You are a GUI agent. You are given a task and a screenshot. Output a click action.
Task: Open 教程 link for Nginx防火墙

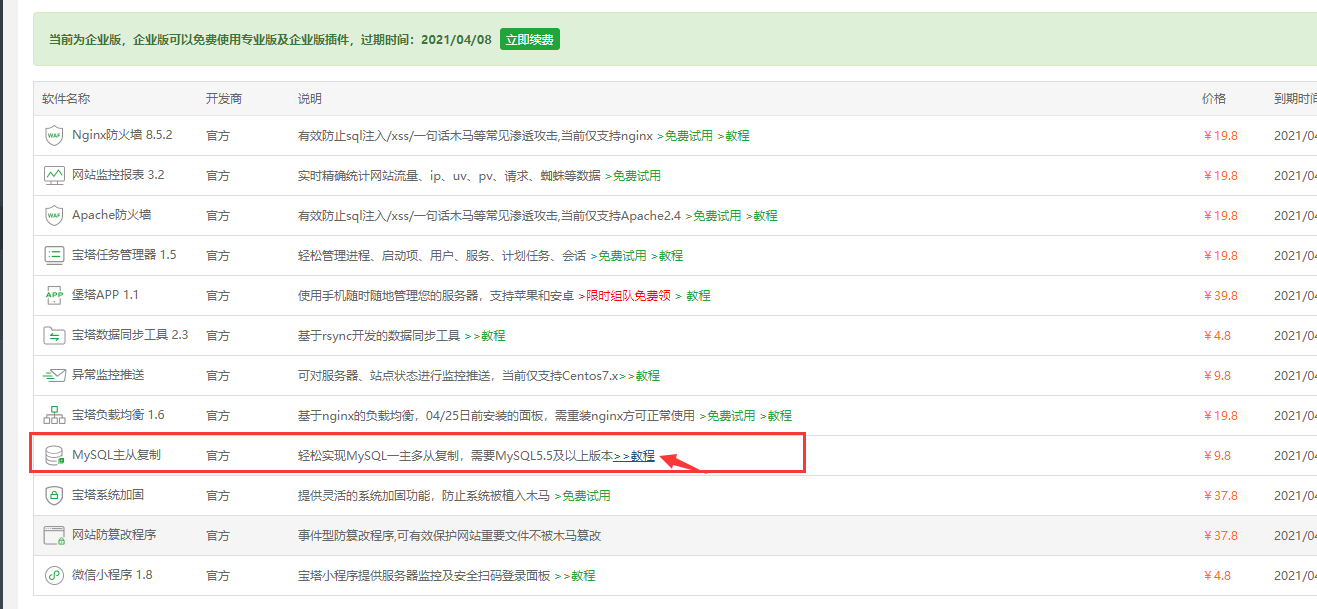(734, 135)
